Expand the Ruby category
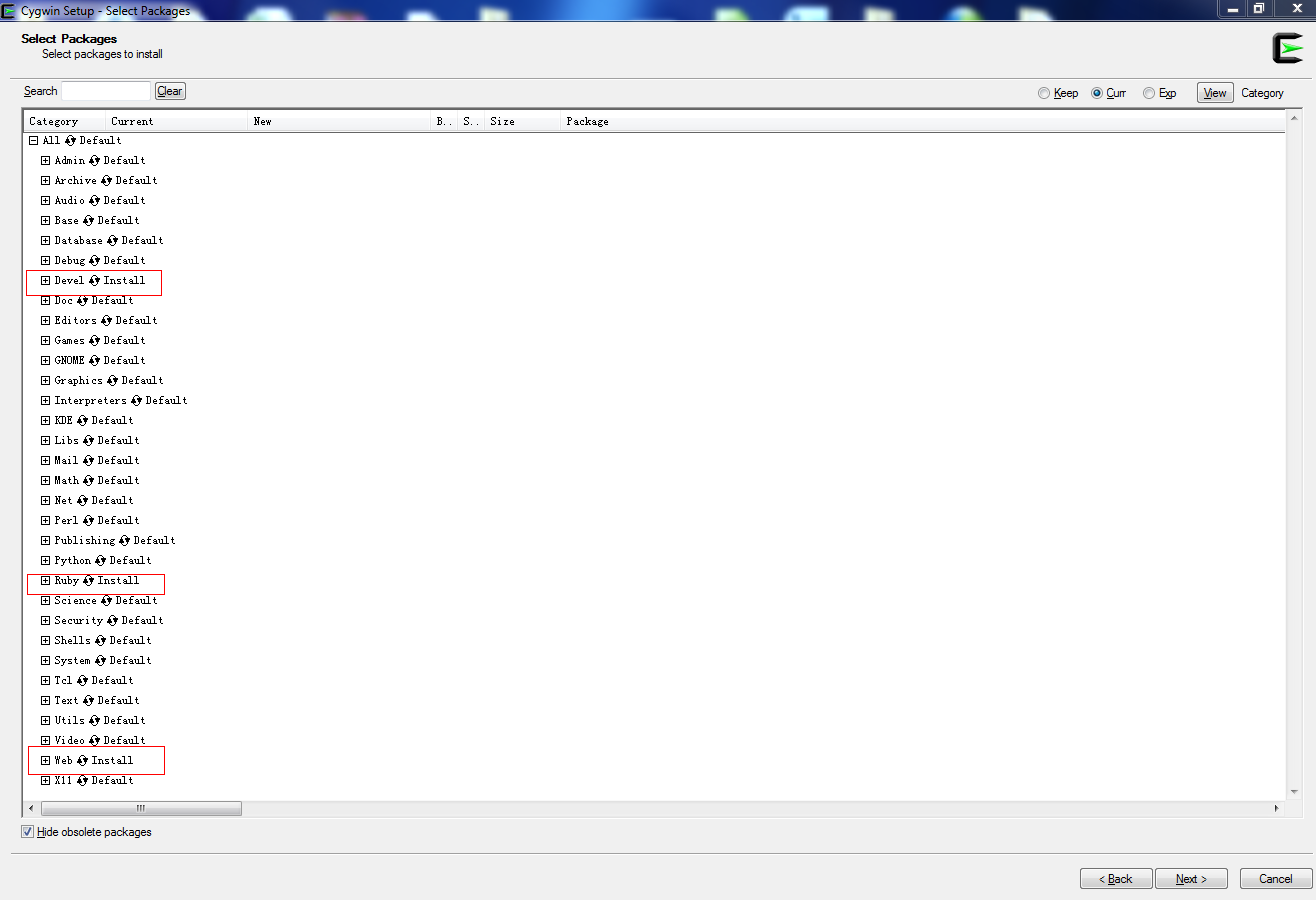This screenshot has width=1316, height=900. pos(46,581)
